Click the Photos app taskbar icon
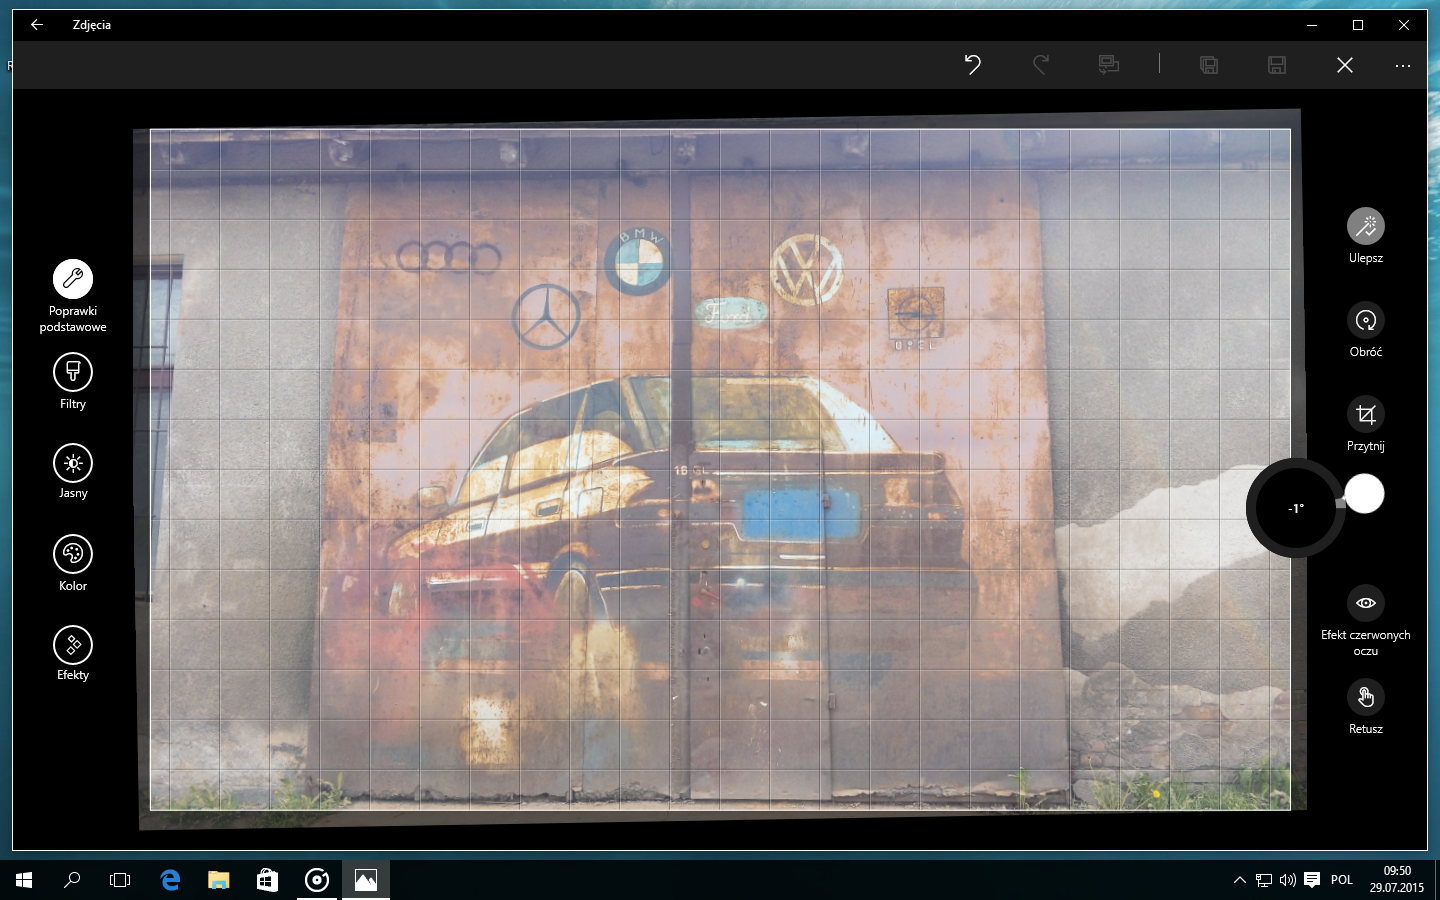 coord(366,880)
